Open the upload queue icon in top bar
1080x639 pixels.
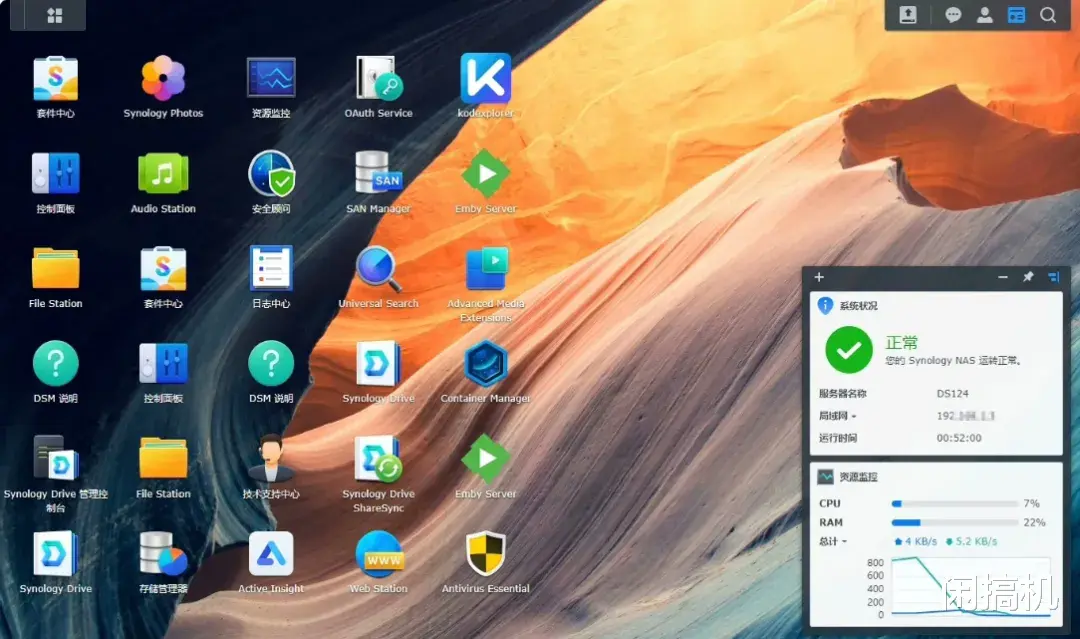click(908, 15)
